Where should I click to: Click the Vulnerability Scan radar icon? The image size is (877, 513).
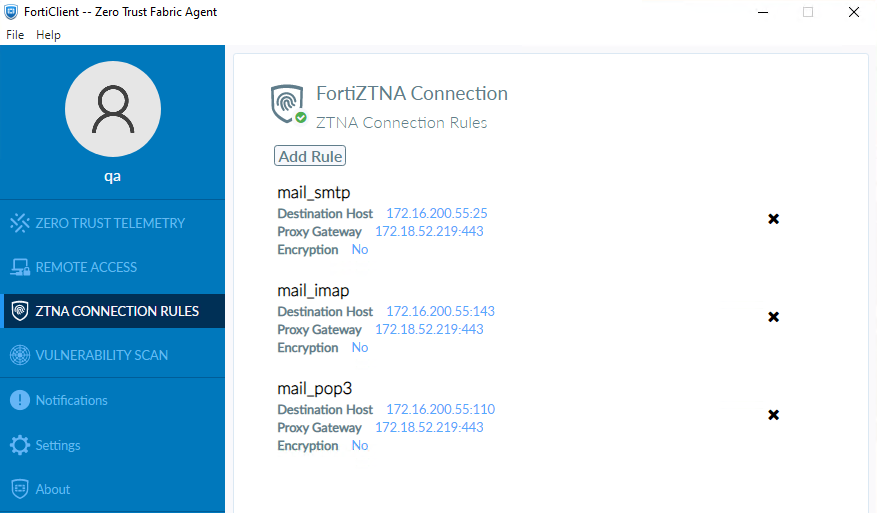click(x=20, y=355)
